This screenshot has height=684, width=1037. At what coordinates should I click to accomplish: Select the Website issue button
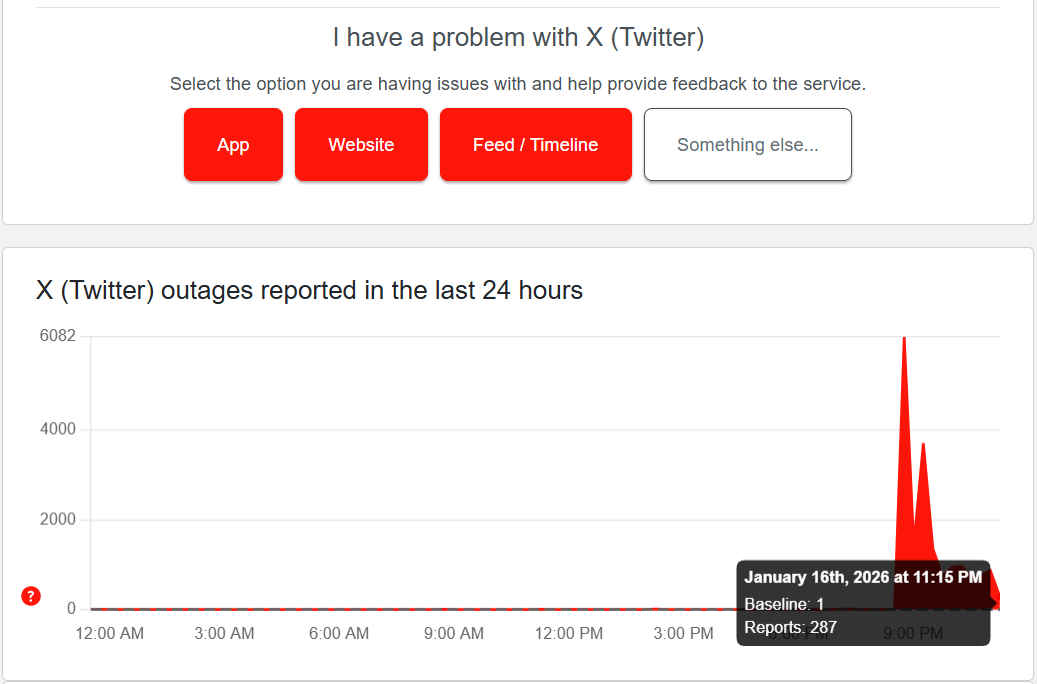click(361, 145)
